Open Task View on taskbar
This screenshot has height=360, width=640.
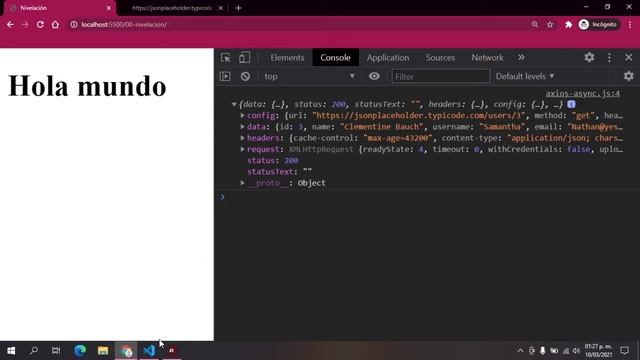point(56,351)
